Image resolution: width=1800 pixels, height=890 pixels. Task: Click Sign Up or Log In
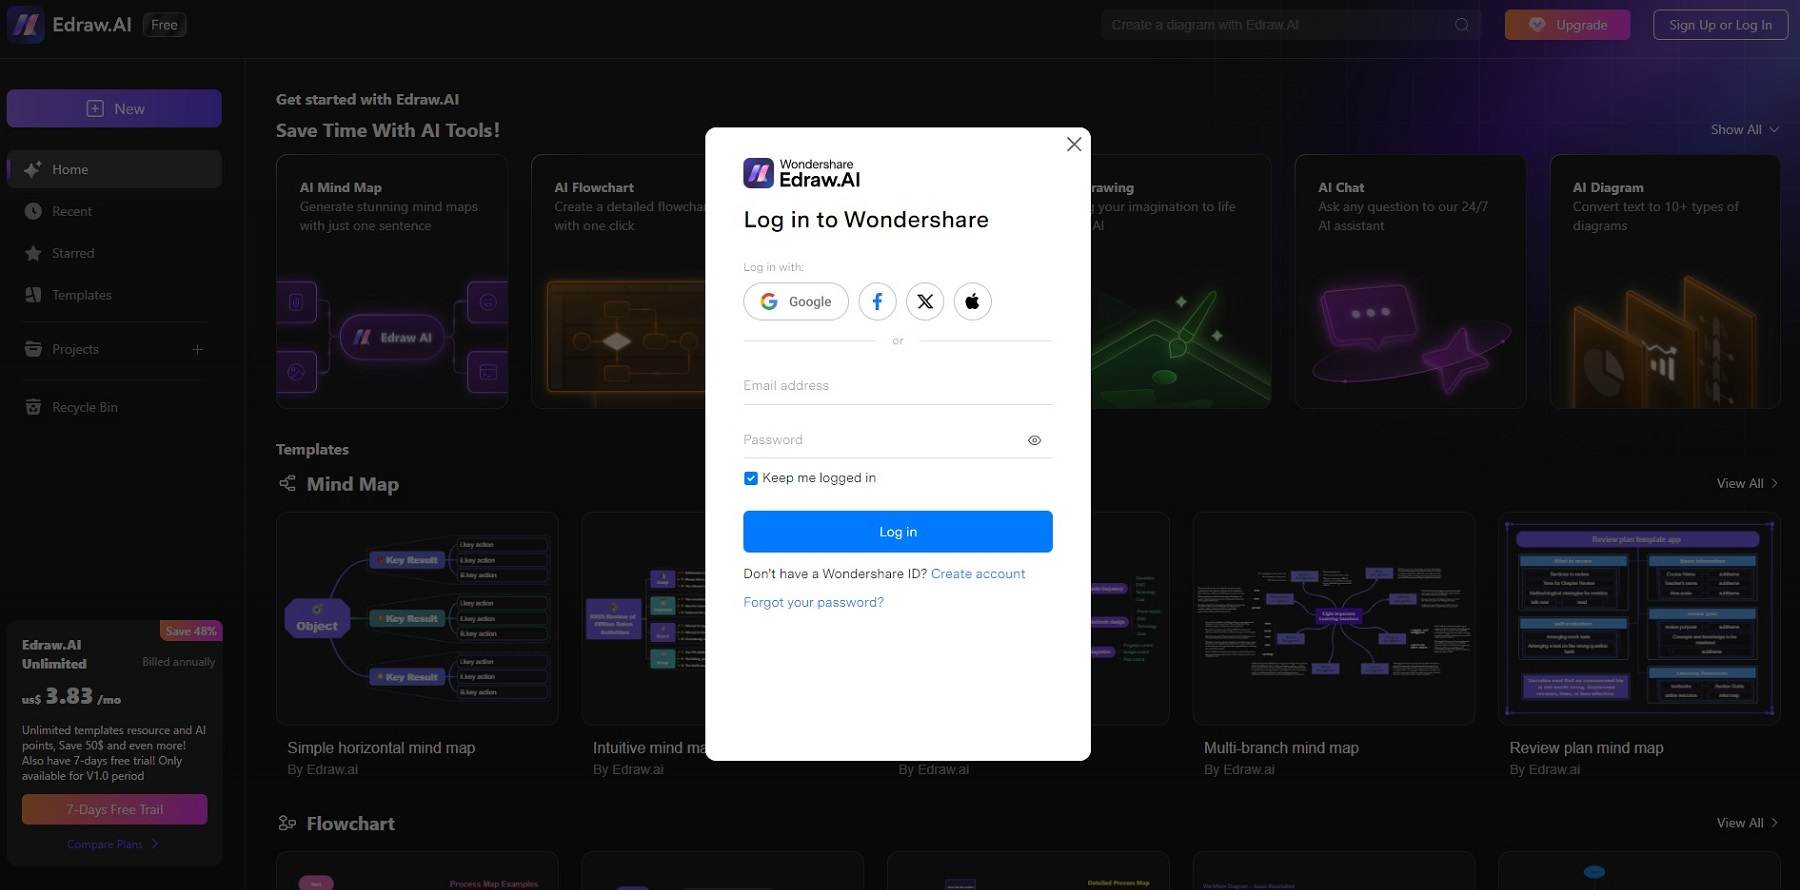[x=1720, y=25]
